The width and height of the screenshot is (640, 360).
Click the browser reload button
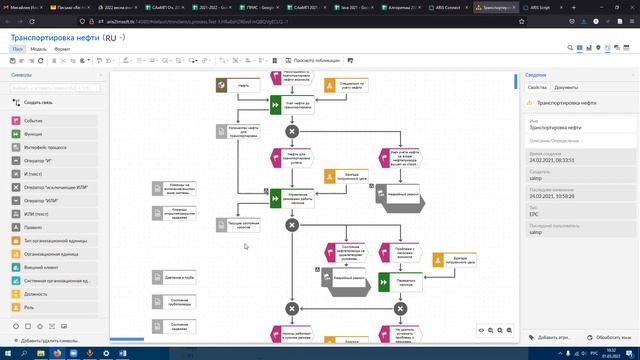[x=32, y=21]
